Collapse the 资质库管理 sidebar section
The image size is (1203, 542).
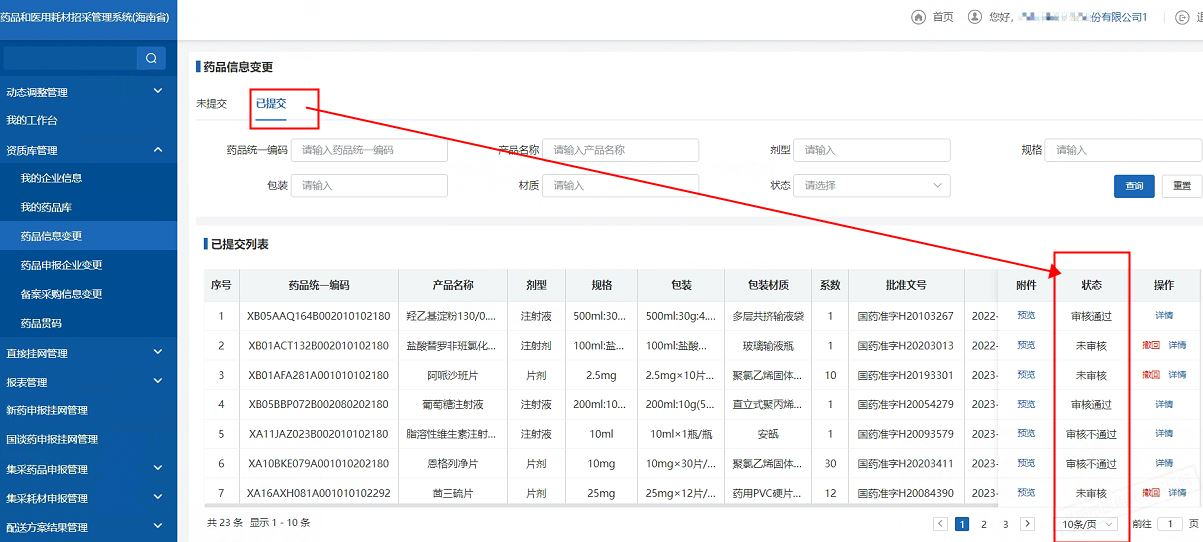tap(158, 150)
